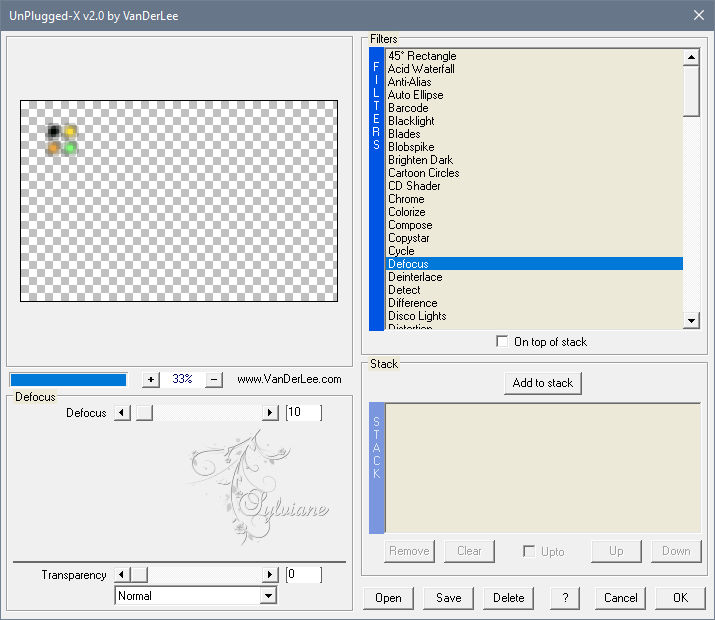Click the blue progress bar

[68, 380]
